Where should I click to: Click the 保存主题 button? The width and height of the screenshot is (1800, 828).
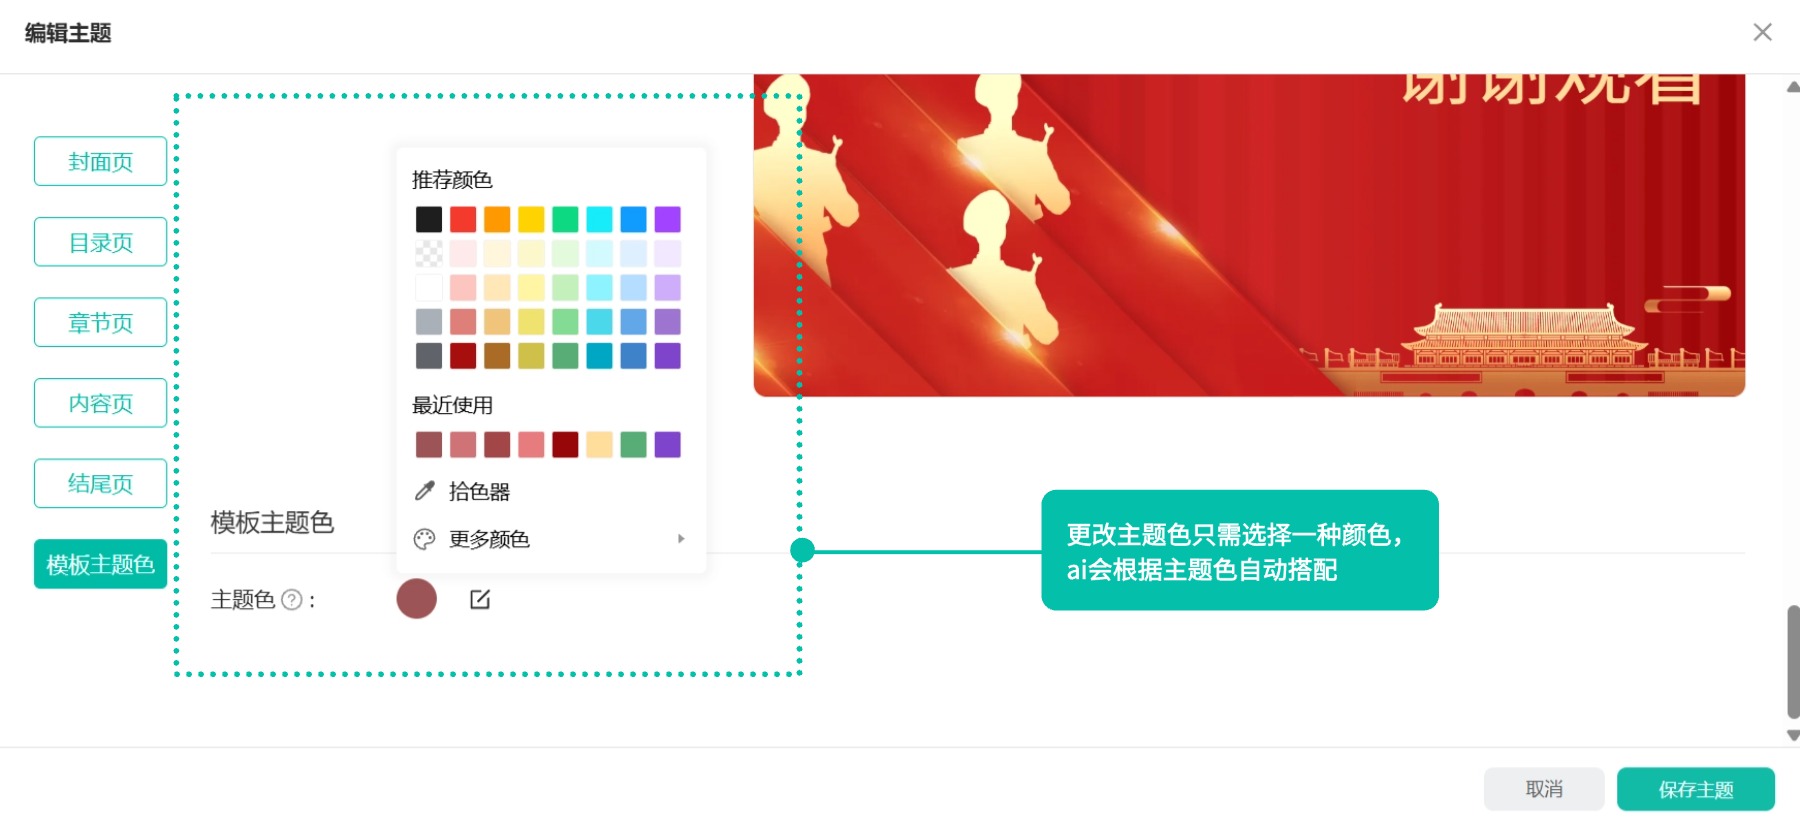tap(1695, 789)
